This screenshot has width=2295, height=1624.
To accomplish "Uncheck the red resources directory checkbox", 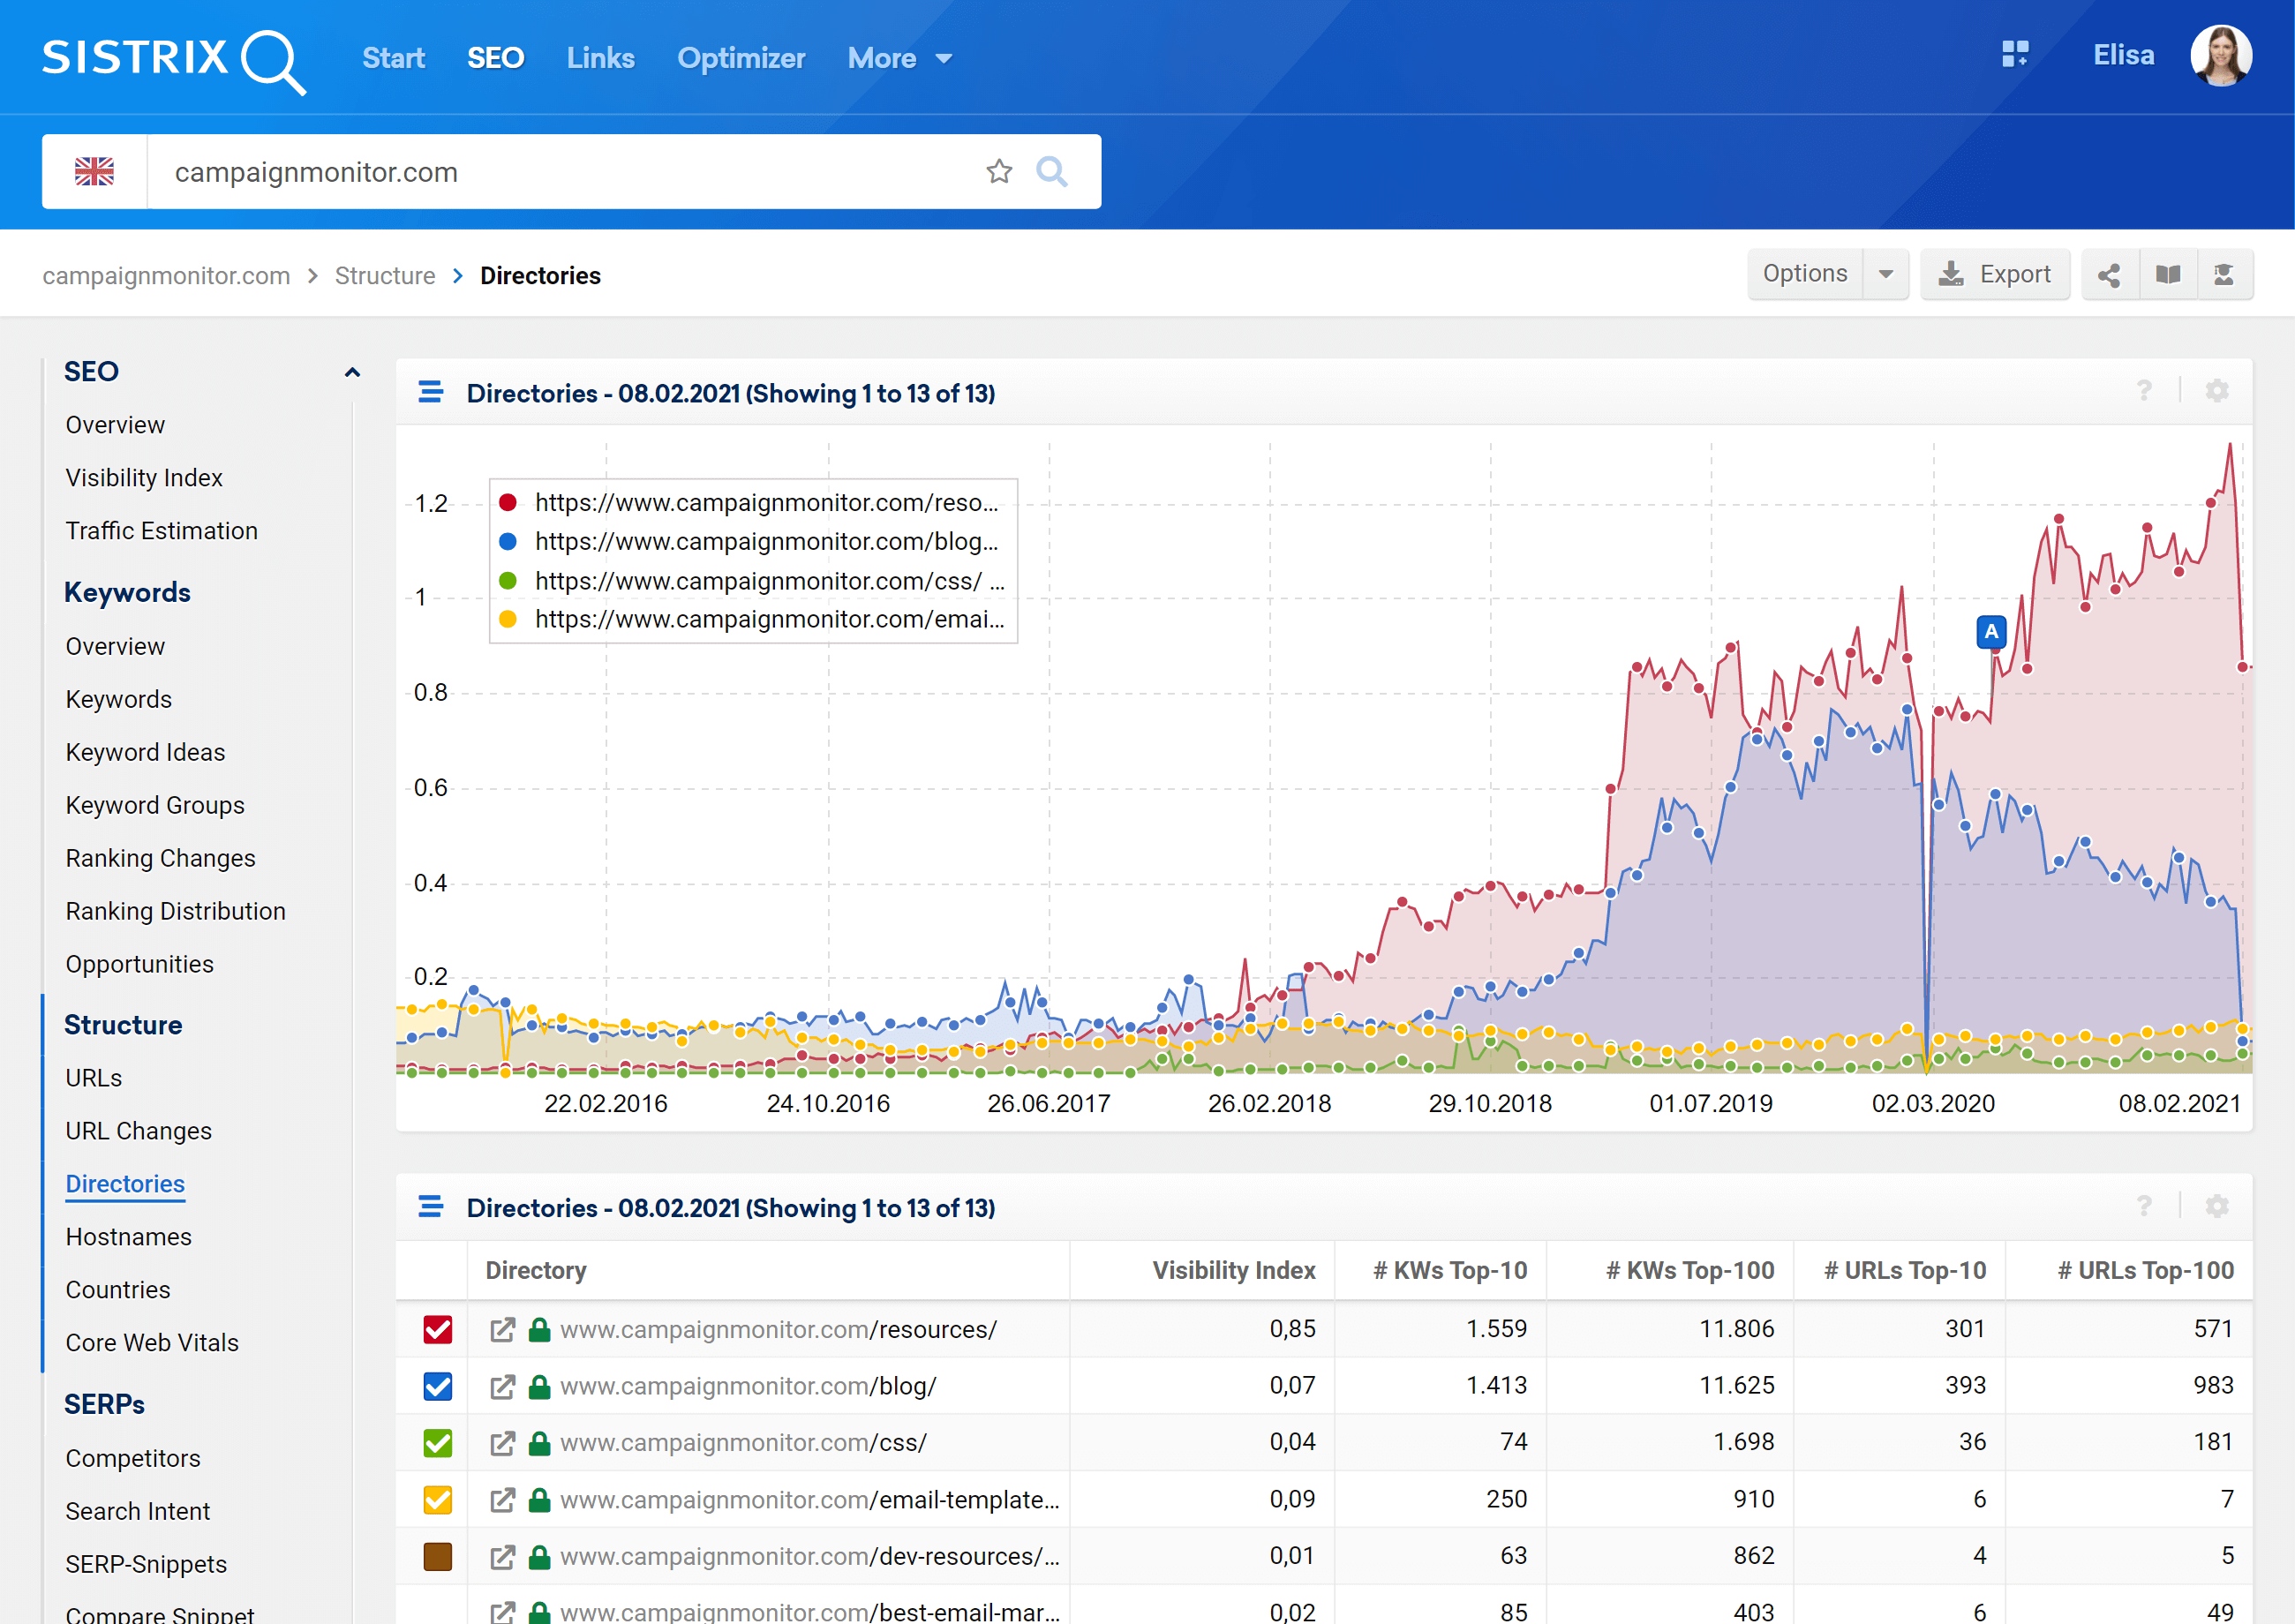I will (438, 1330).
